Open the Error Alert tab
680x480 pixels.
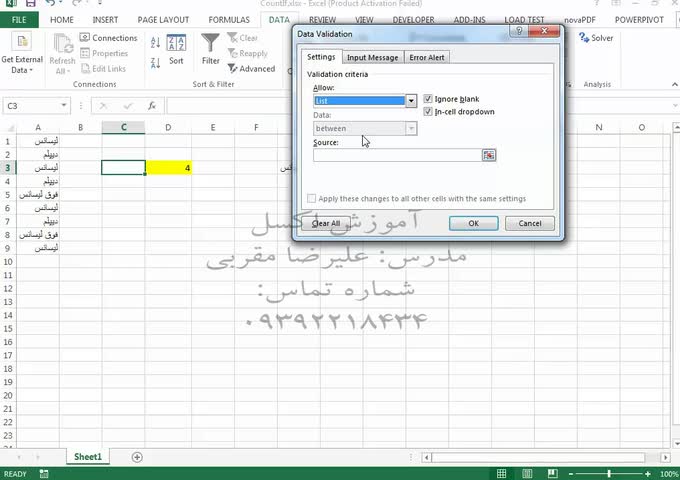427,57
